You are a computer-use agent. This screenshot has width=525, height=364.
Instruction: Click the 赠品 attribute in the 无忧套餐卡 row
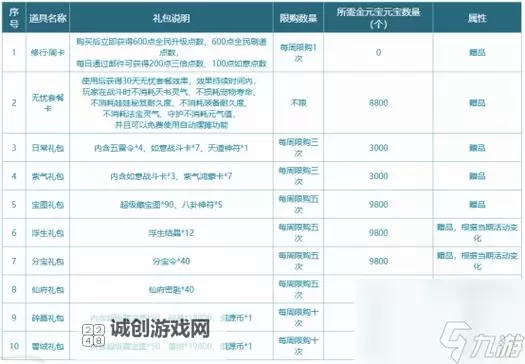coord(477,102)
